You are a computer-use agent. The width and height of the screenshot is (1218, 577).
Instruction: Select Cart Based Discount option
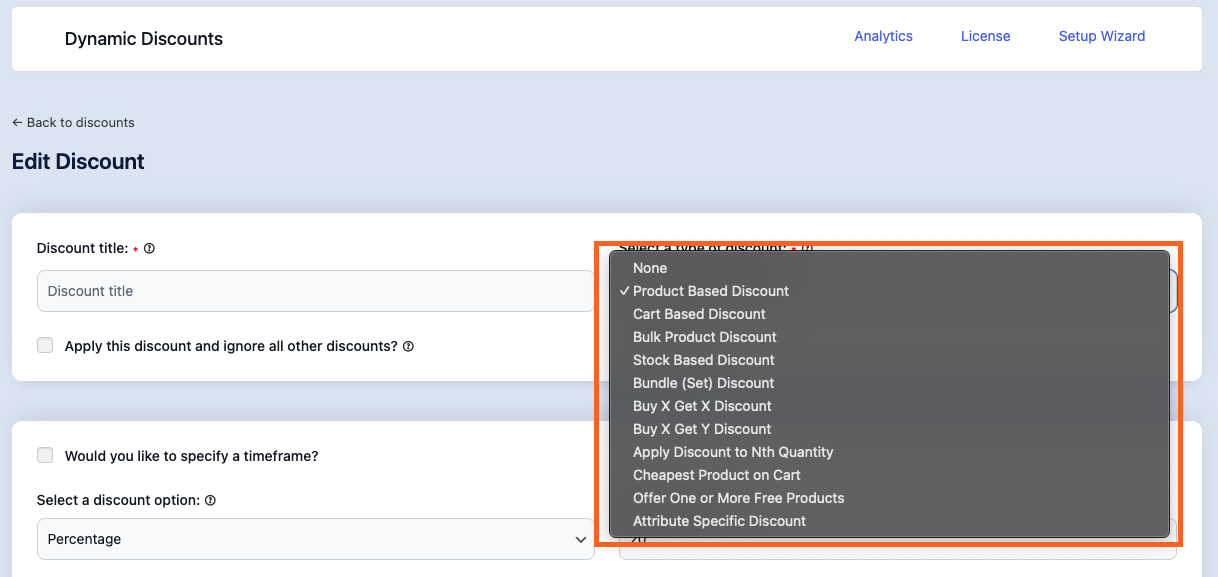(x=699, y=314)
